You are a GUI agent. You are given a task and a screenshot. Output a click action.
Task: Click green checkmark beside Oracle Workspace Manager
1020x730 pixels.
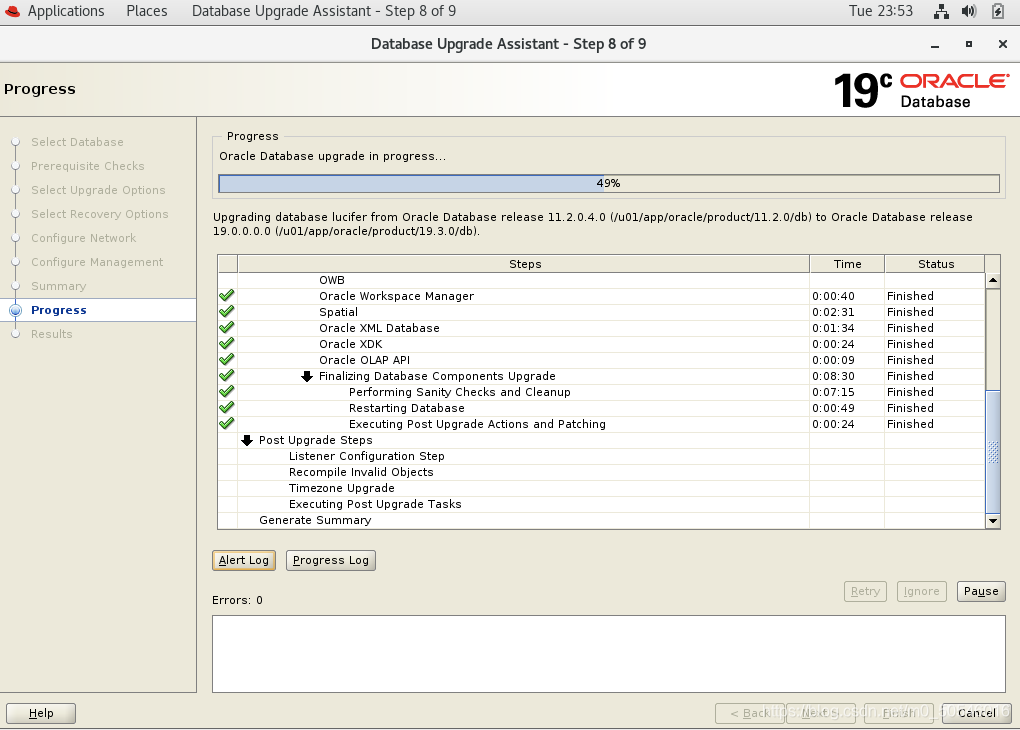tap(226, 295)
